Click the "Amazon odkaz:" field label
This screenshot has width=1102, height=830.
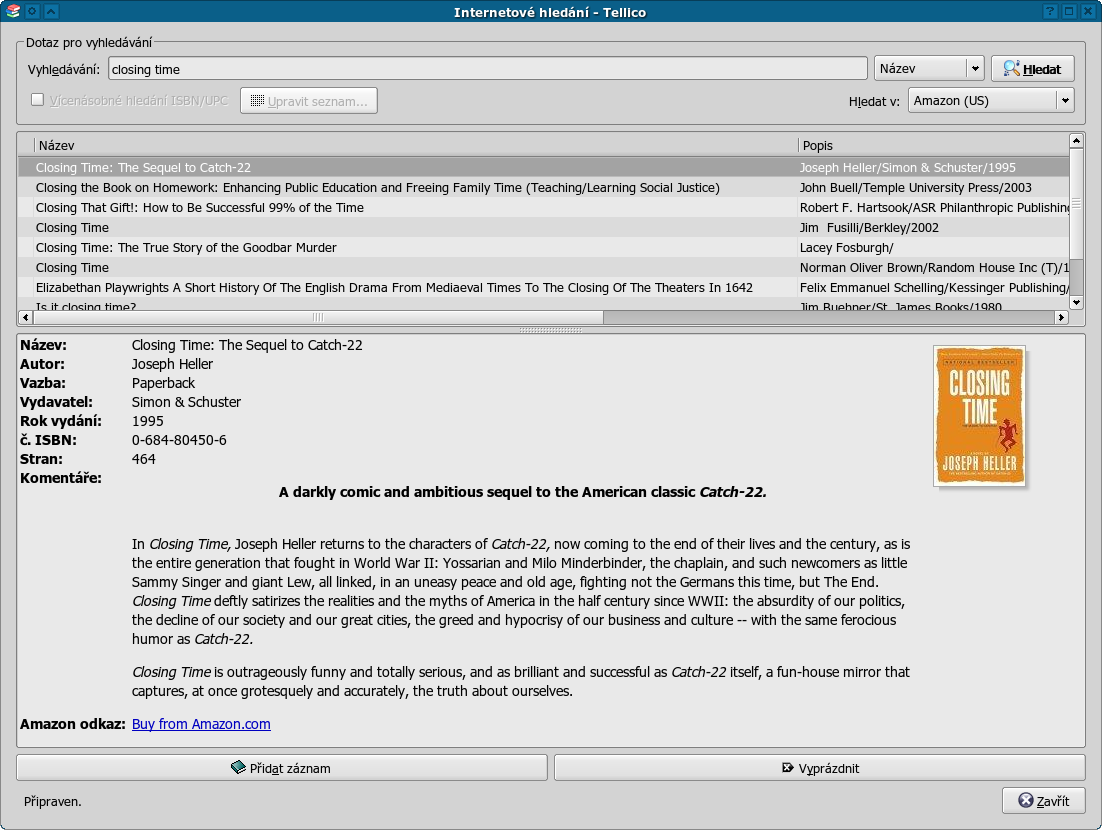72,724
